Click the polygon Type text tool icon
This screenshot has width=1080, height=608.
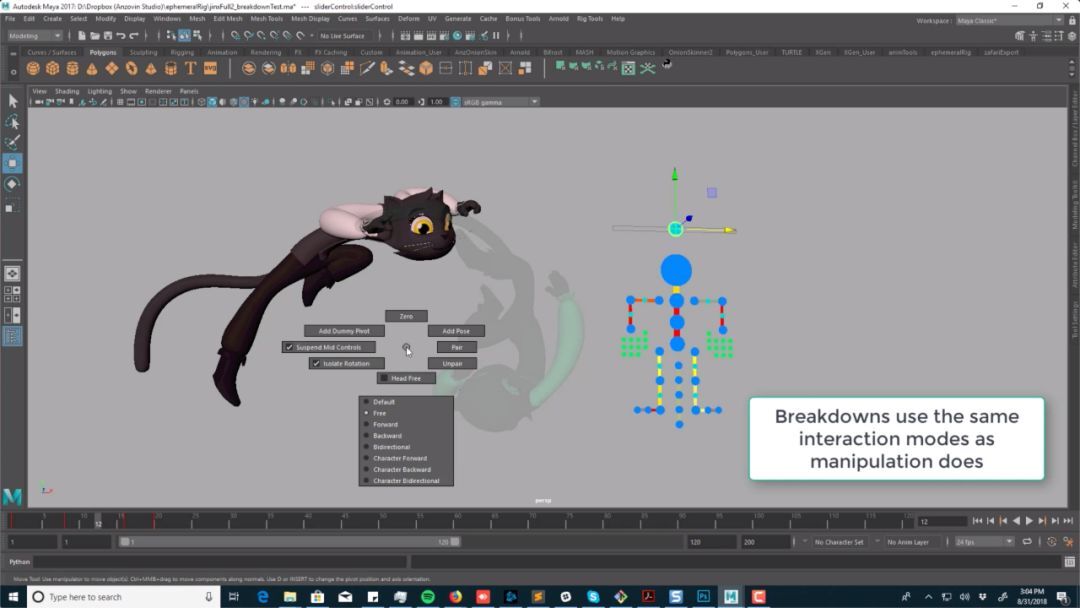click(x=190, y=68)
